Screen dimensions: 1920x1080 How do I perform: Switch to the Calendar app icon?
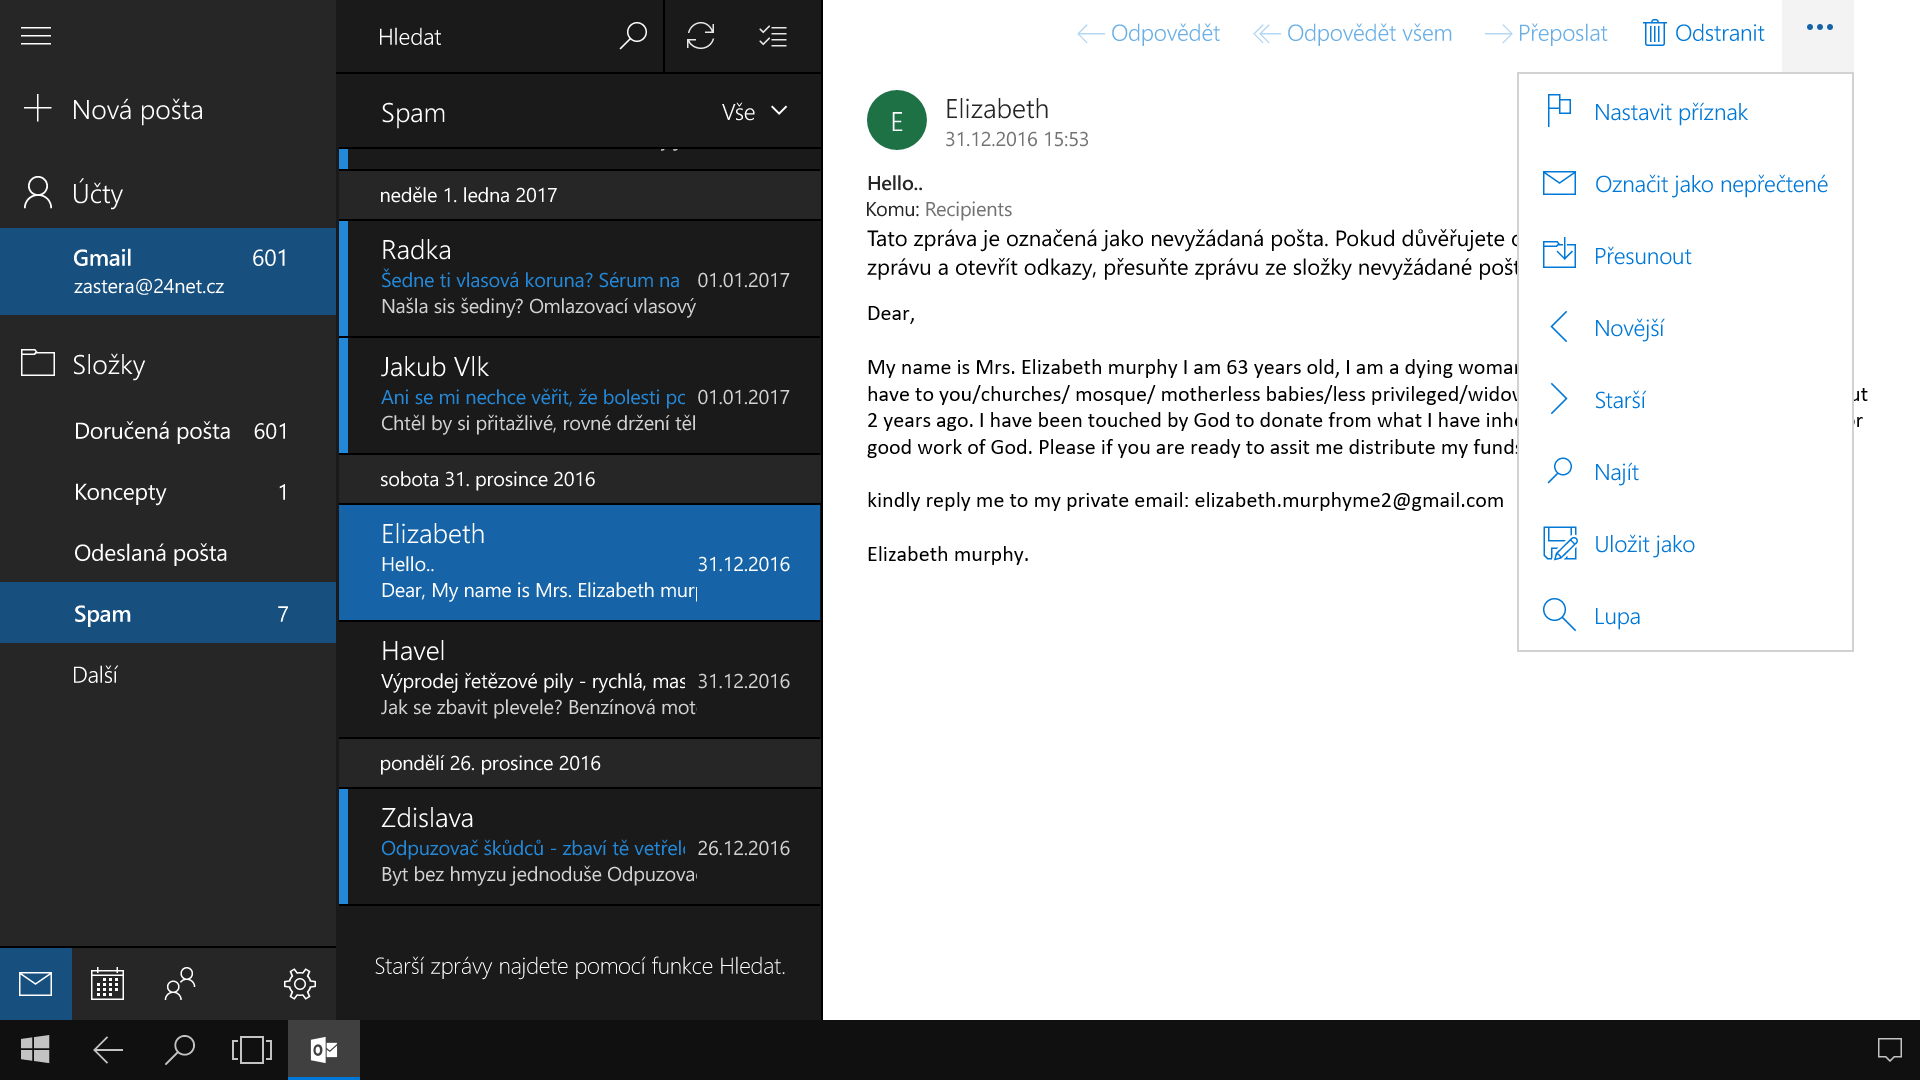107,984
